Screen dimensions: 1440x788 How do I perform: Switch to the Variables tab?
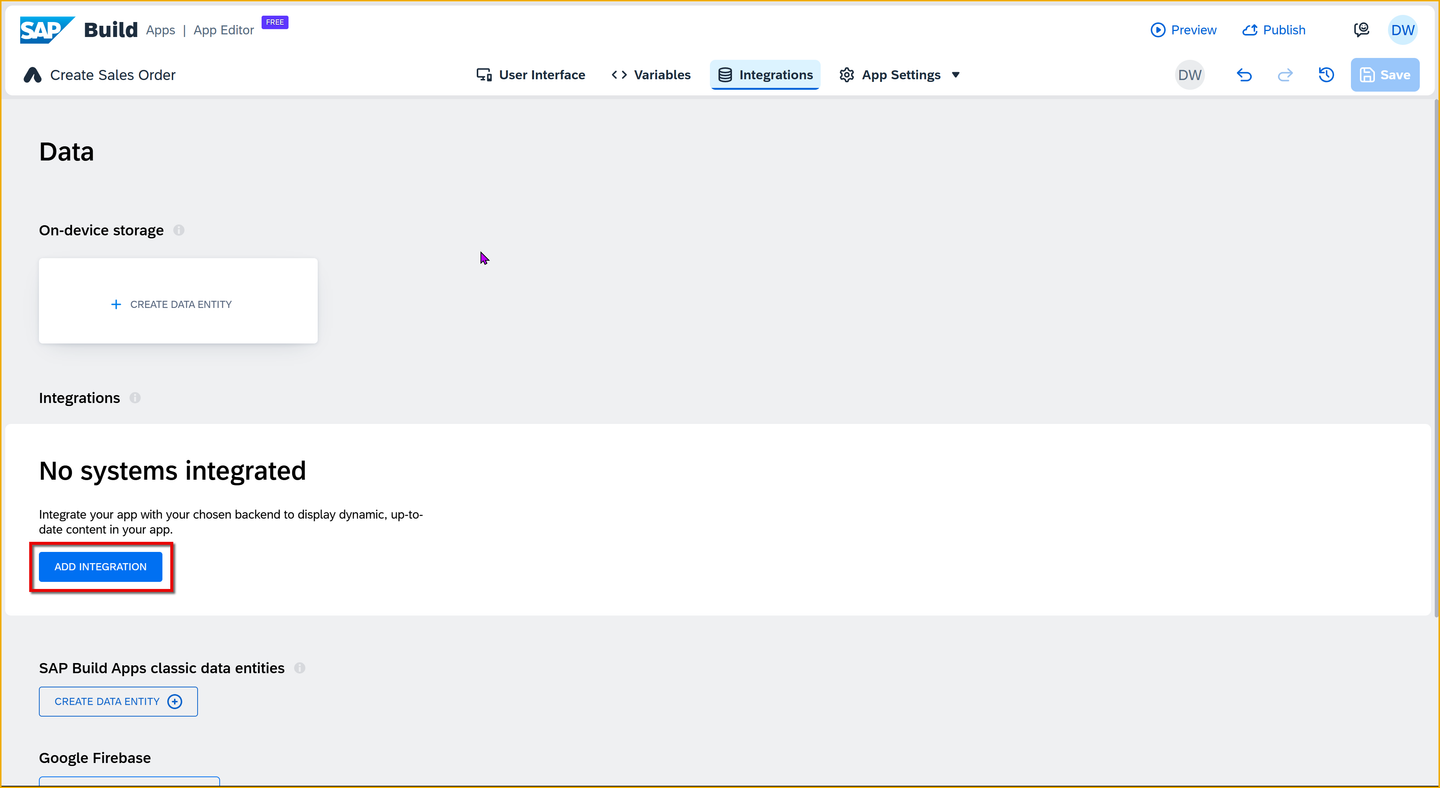coord(651,75)
